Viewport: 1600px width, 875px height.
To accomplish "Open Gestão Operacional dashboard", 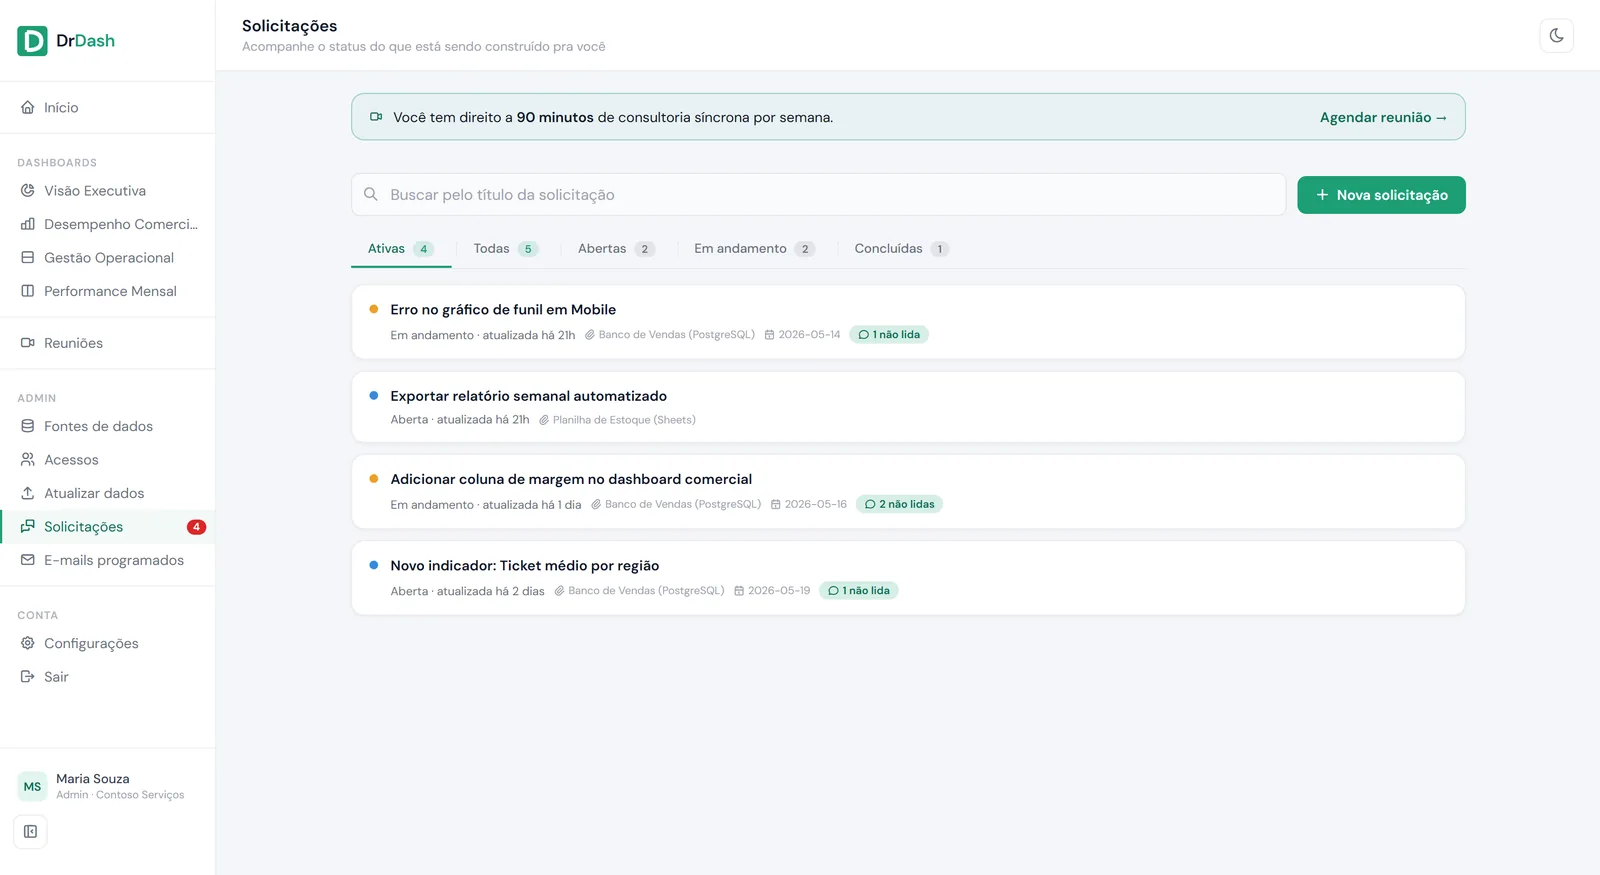I will pyautogui.click(x=107, y=258).
